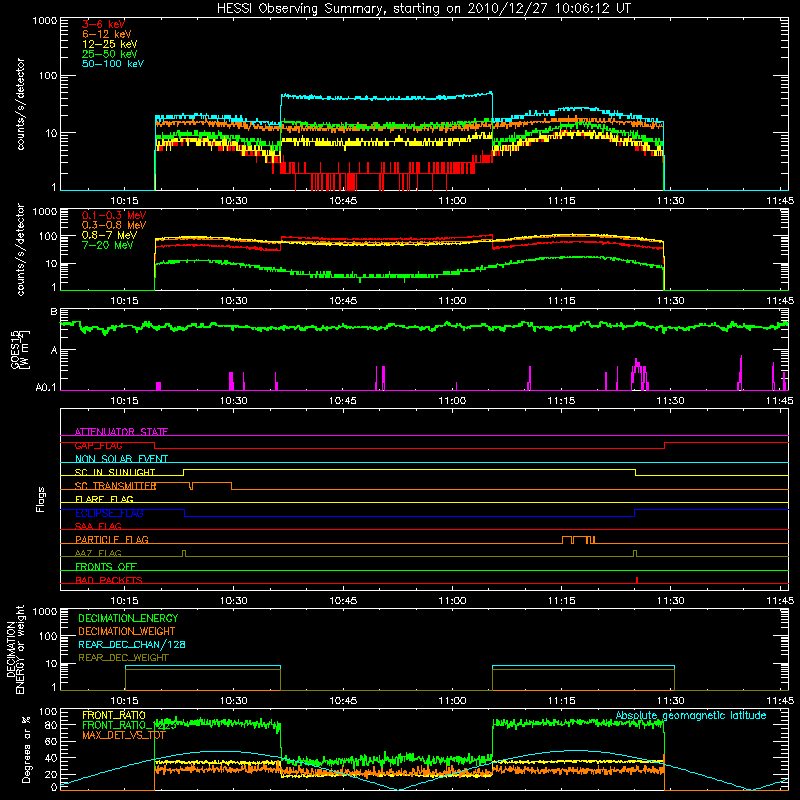
Task: Click the orange '6-12 keV' legend label
Action: (x=107, y=34)
